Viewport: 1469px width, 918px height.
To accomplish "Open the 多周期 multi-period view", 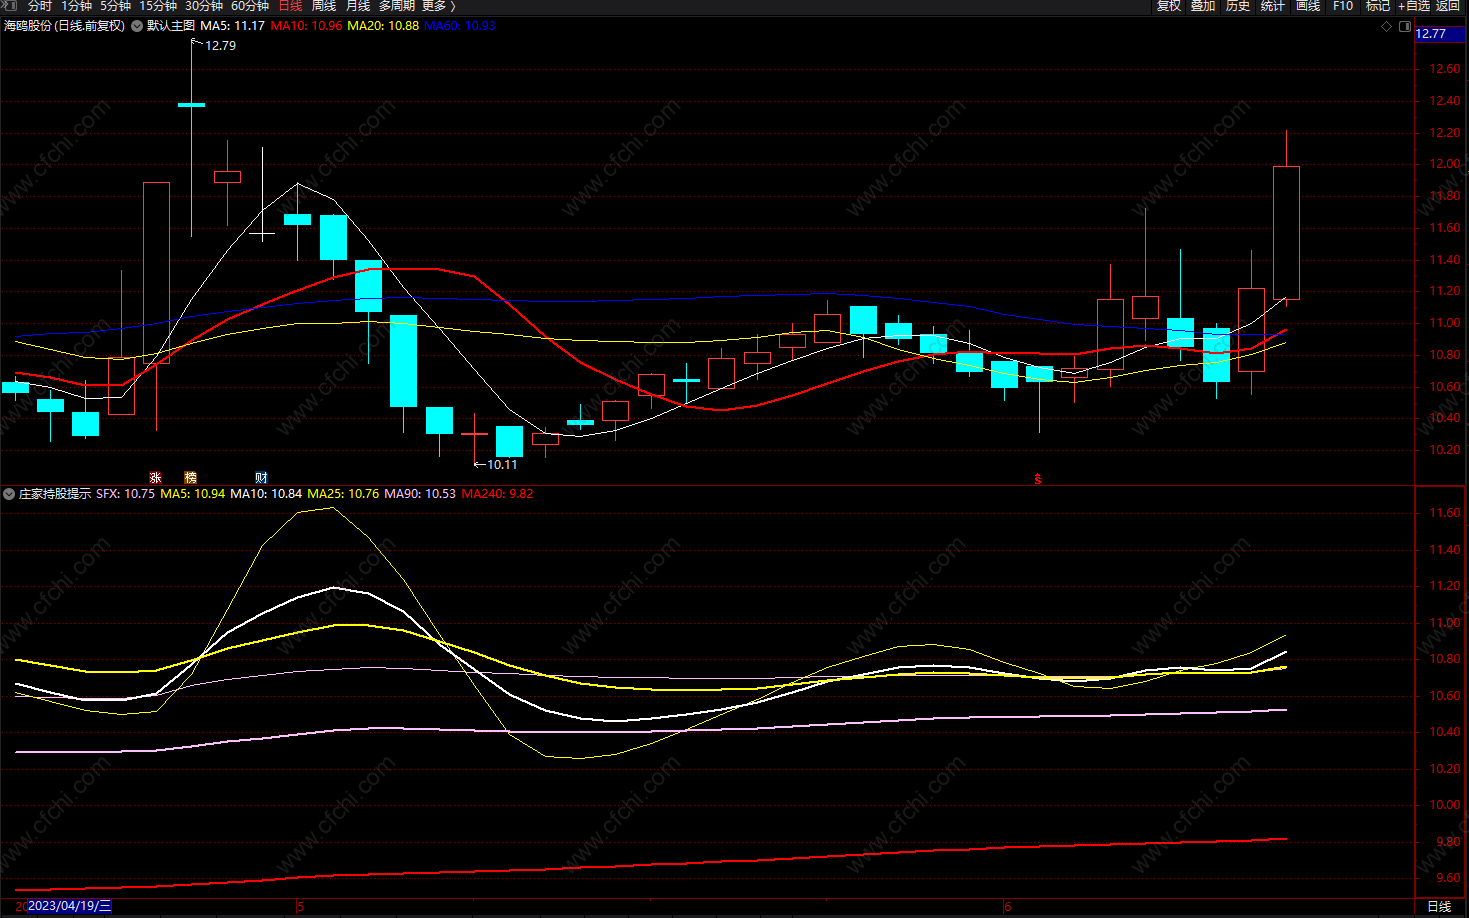I will pyautogui.click(x=396, y=5).
